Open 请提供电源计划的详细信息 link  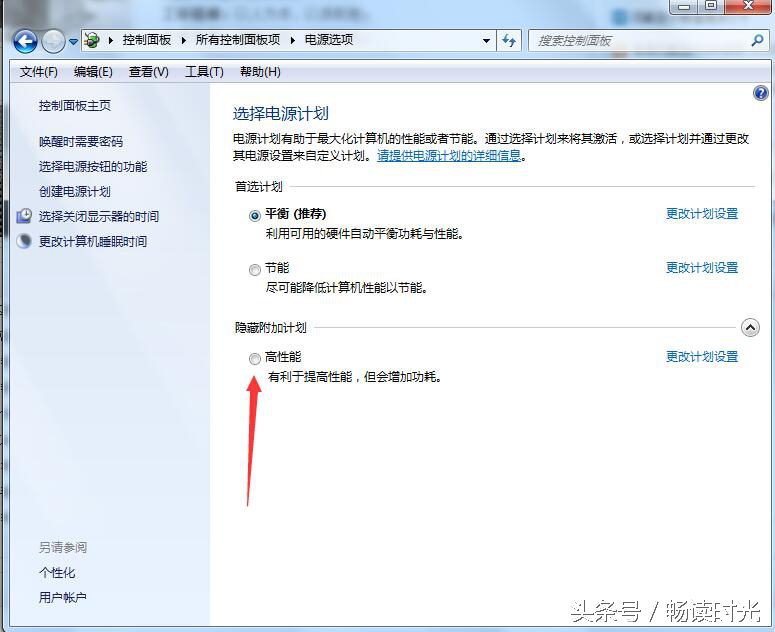[449, 156]
